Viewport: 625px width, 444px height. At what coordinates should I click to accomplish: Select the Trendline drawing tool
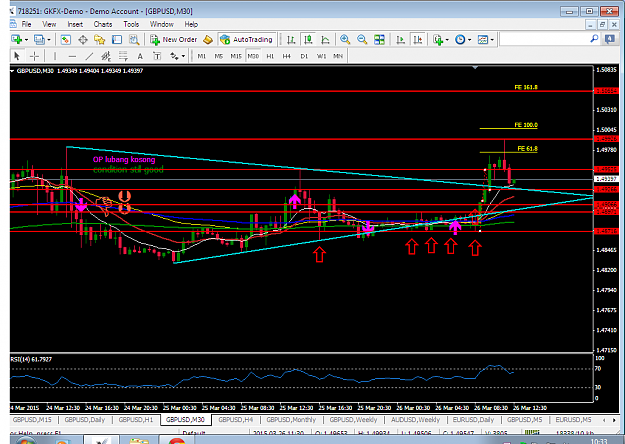(89, 56)
